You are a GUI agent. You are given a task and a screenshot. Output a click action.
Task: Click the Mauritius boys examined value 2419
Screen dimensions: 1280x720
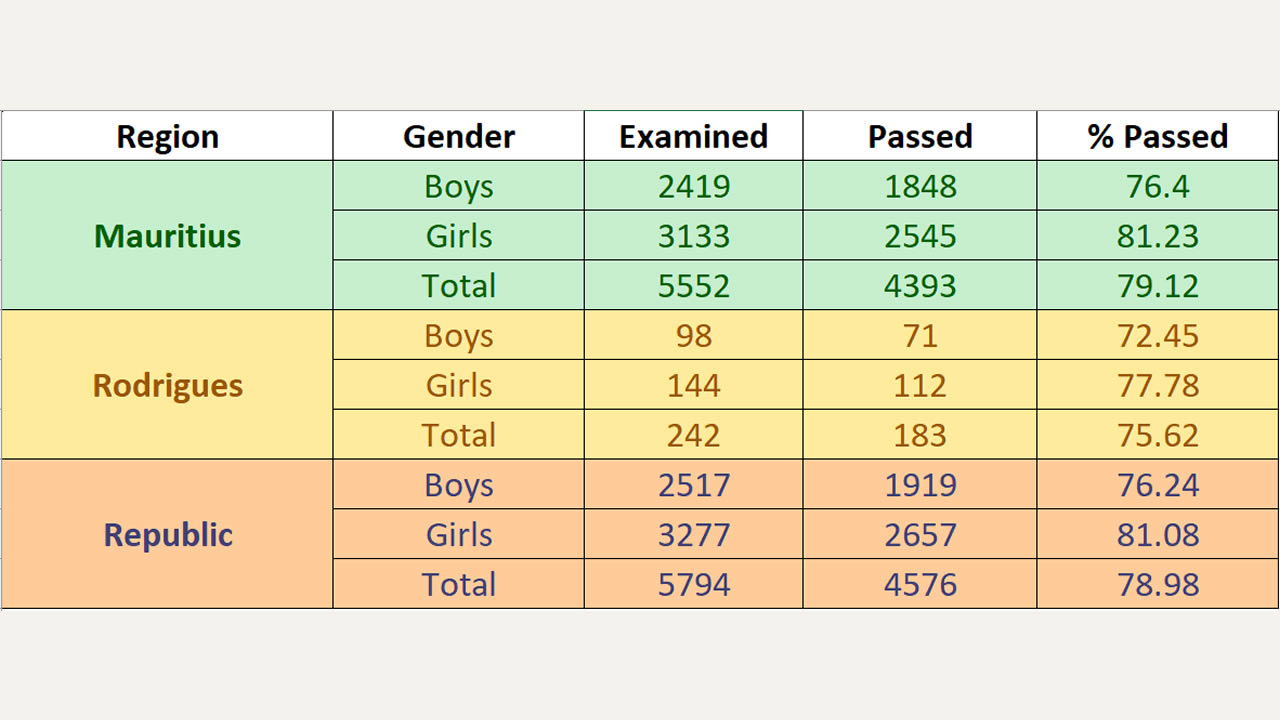pos(693,186)
